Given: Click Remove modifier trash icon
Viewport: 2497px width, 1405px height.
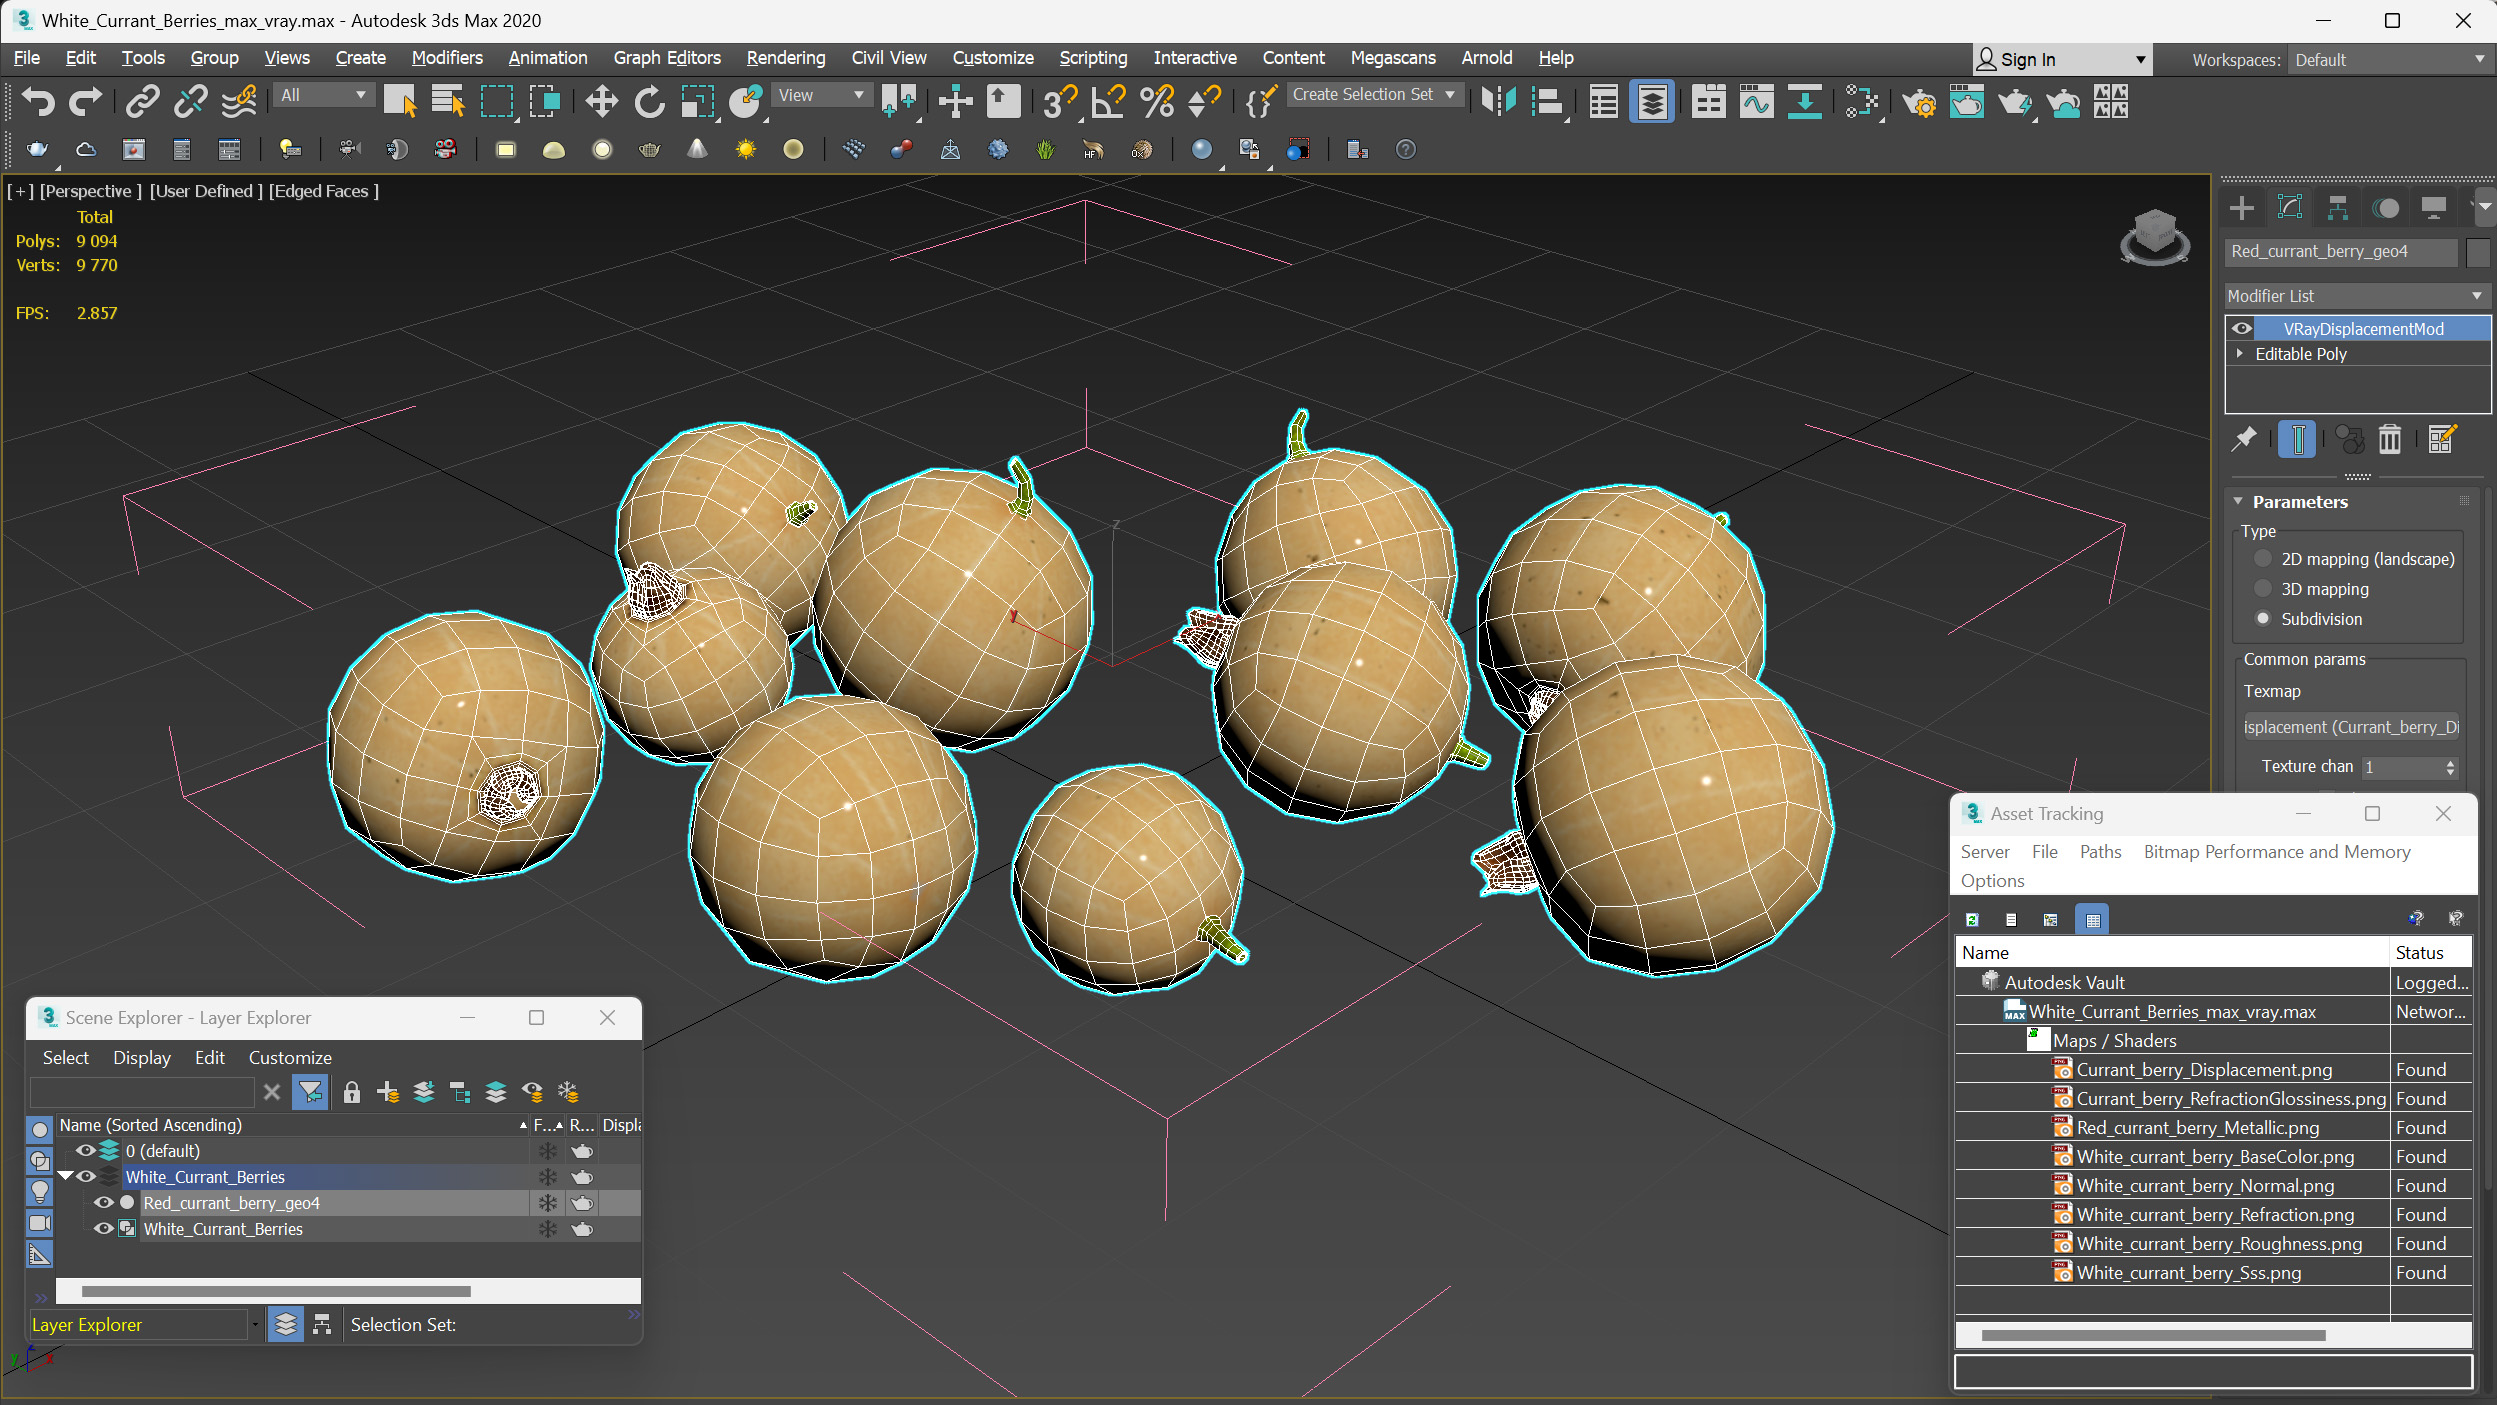Looking at the screenshot, I should [2389, 438].
